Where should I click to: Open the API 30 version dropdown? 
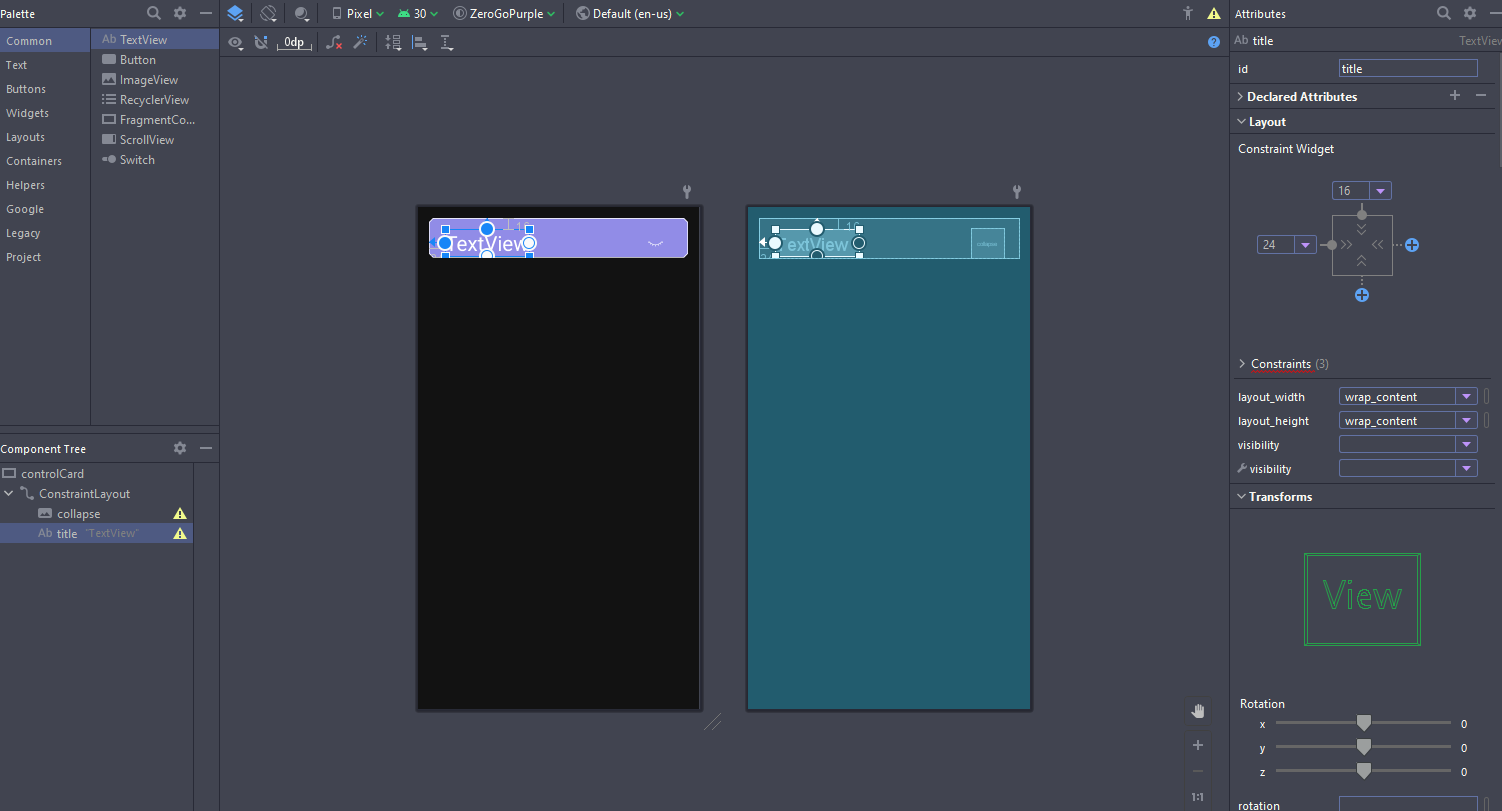pos(418,14)
